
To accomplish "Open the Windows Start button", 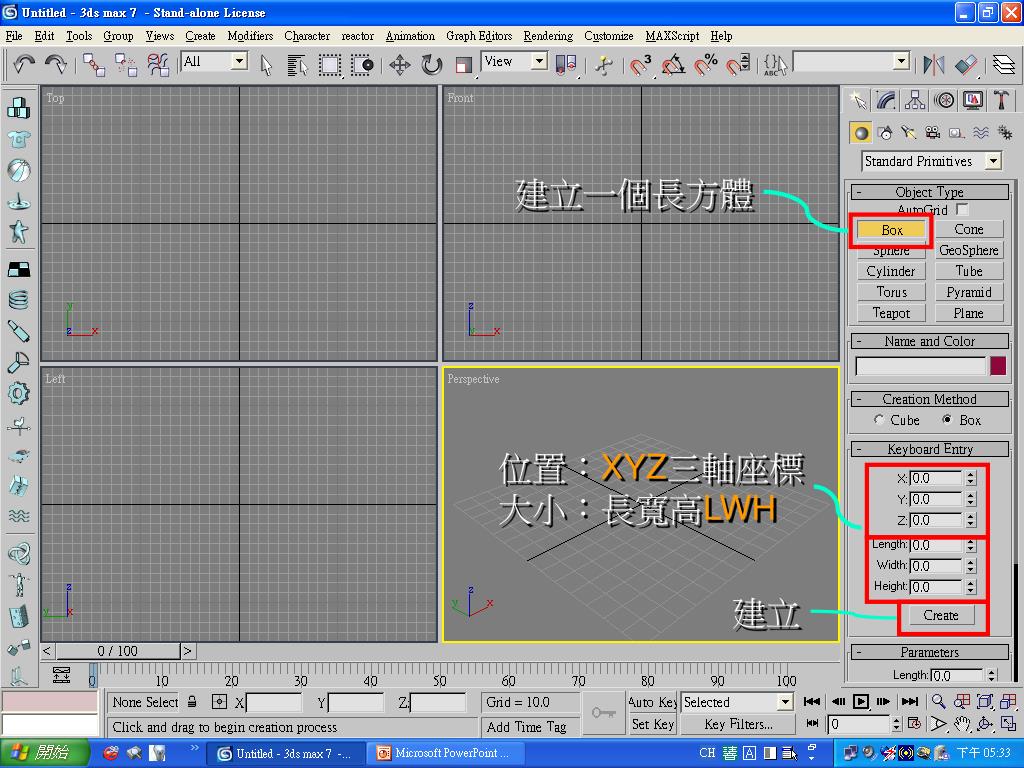I will [x=44, y=752].
